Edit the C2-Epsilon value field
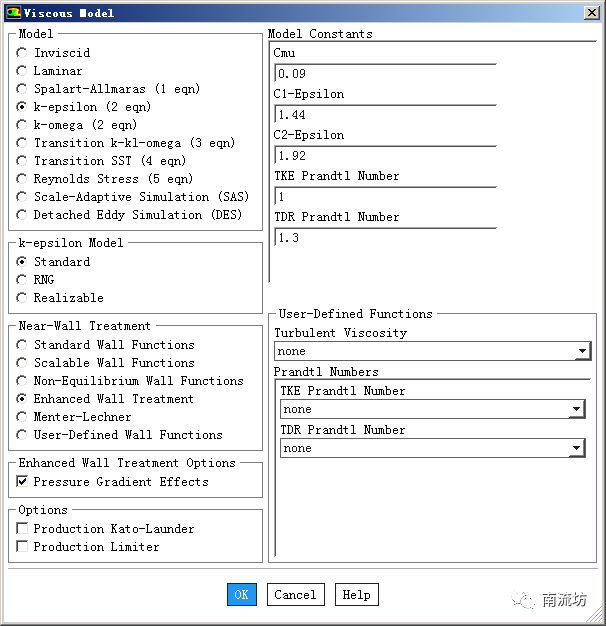606x626 pixels. tap(385, 156)
